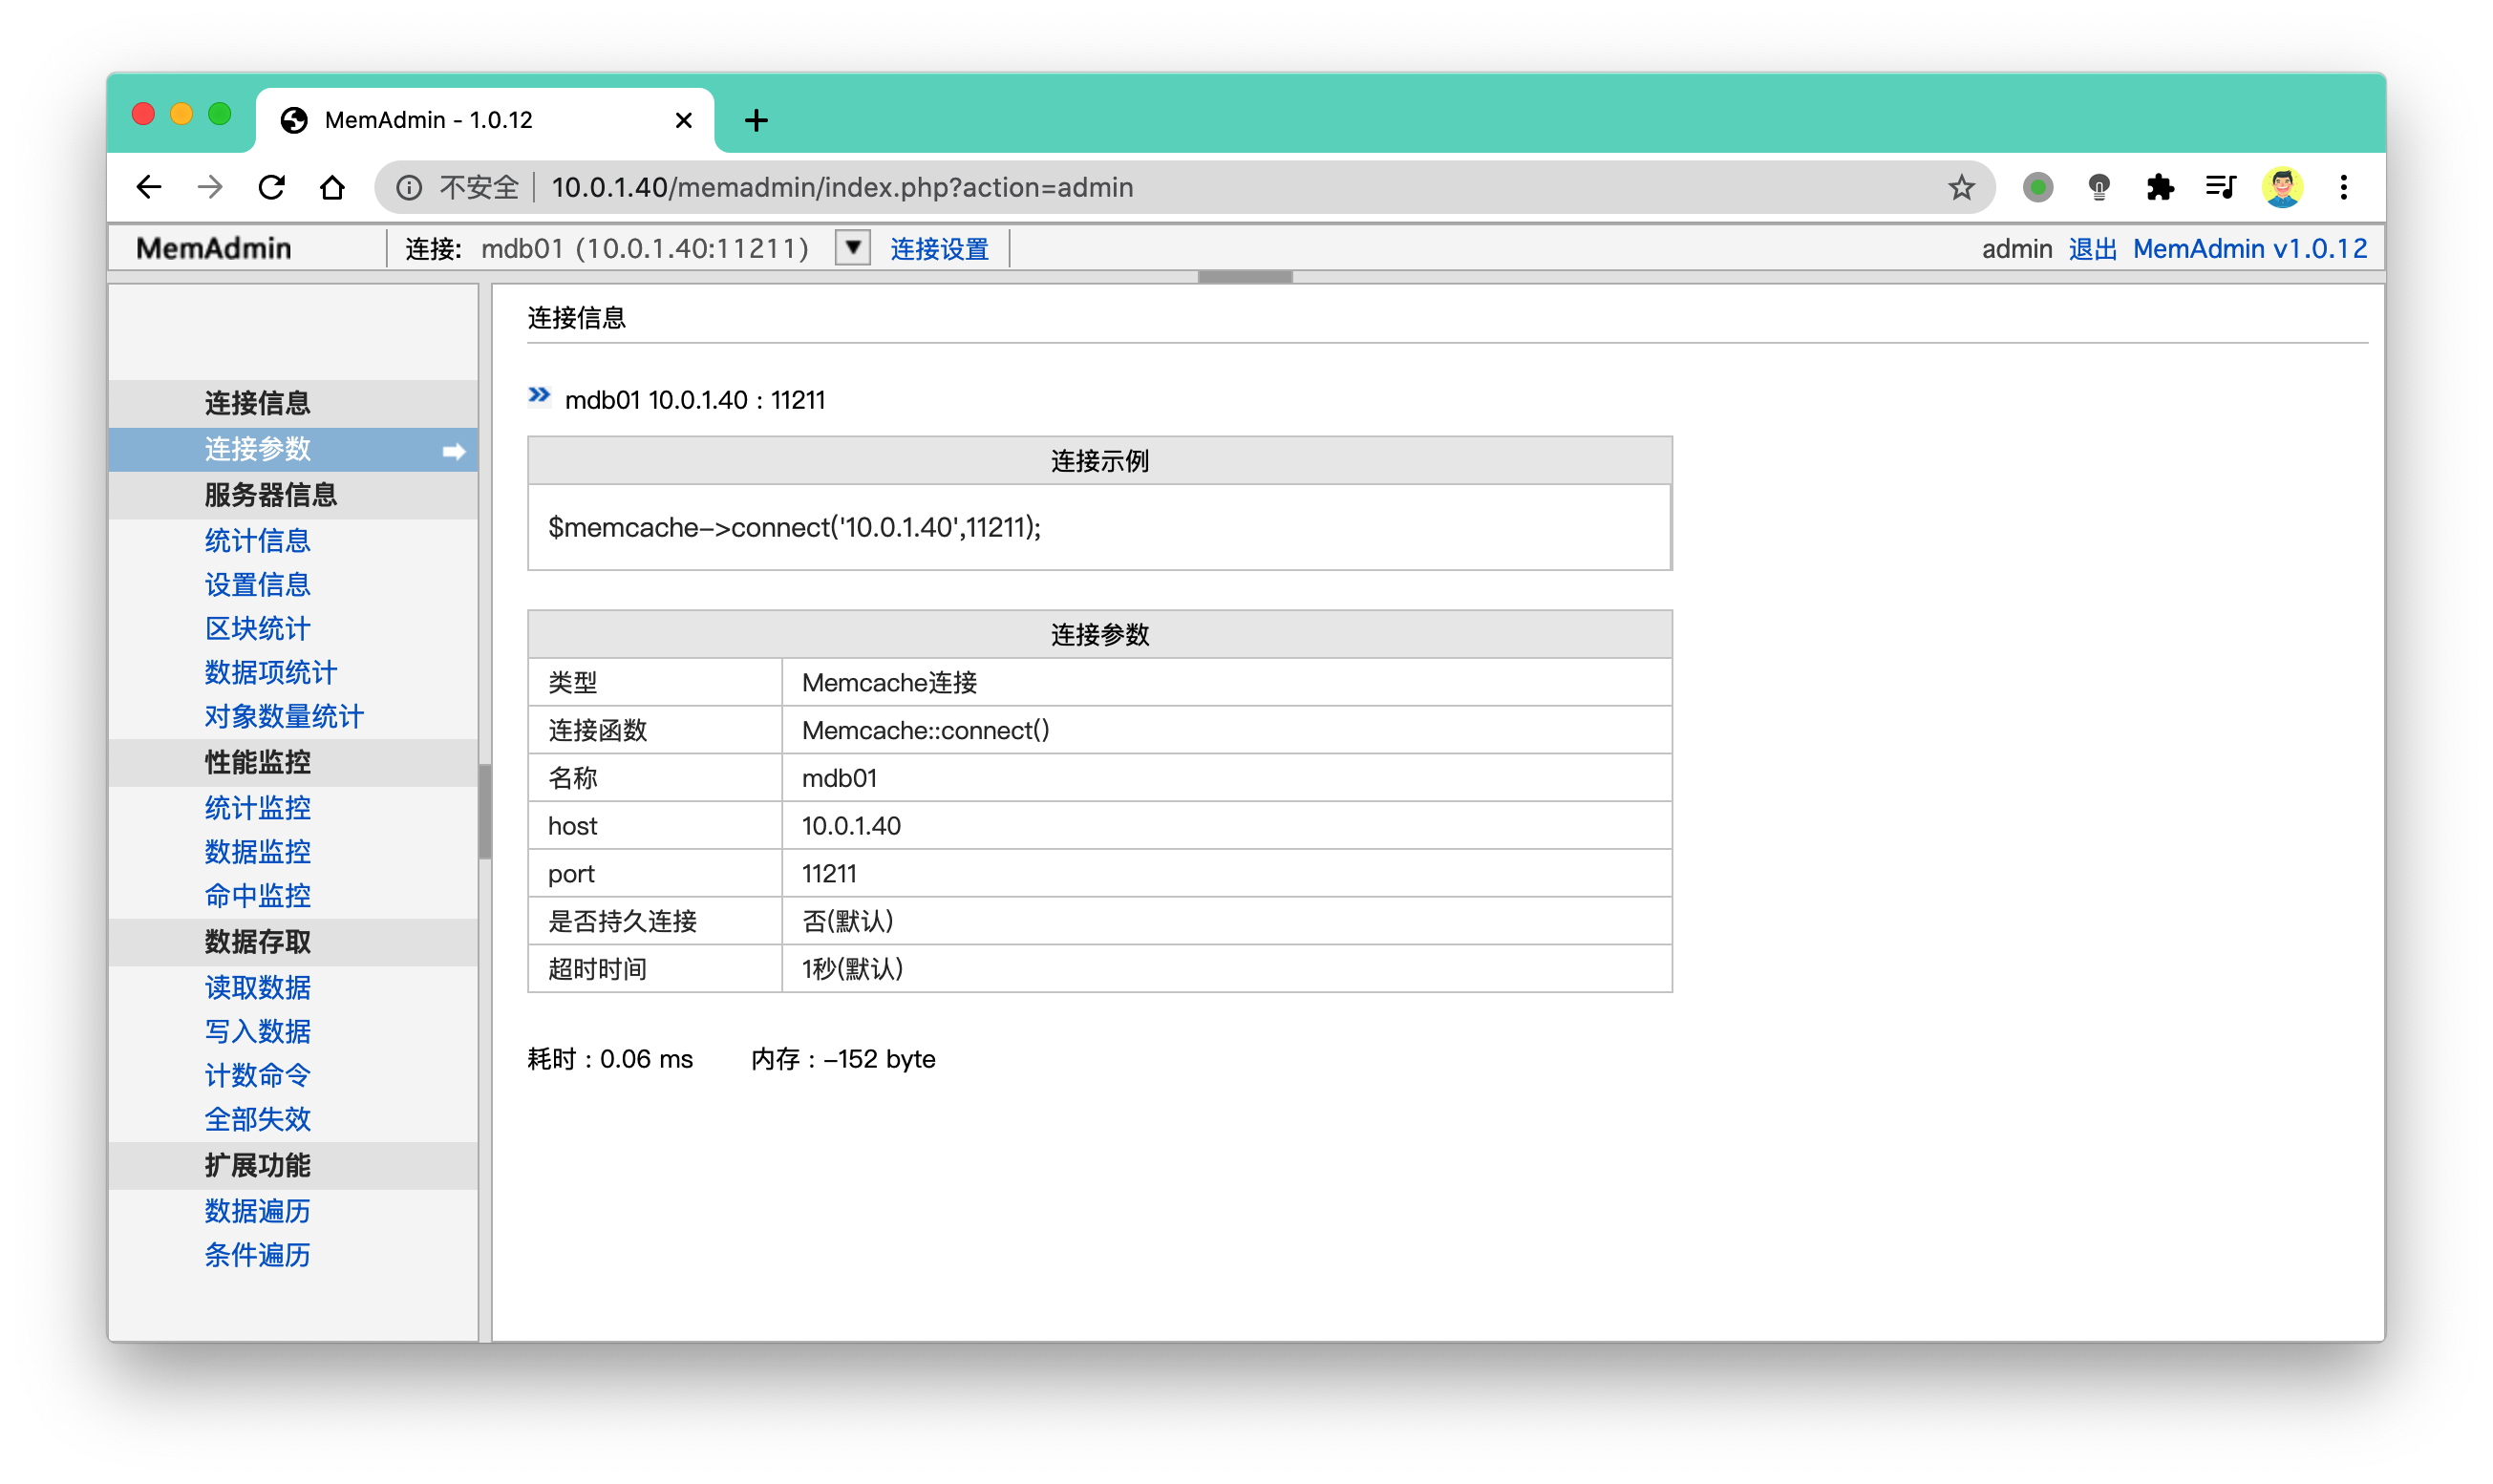Open the Extensions puzzle icon
This screenshot has height=1484, width=2493.
pyautogui.click(x=2159, y=187)
